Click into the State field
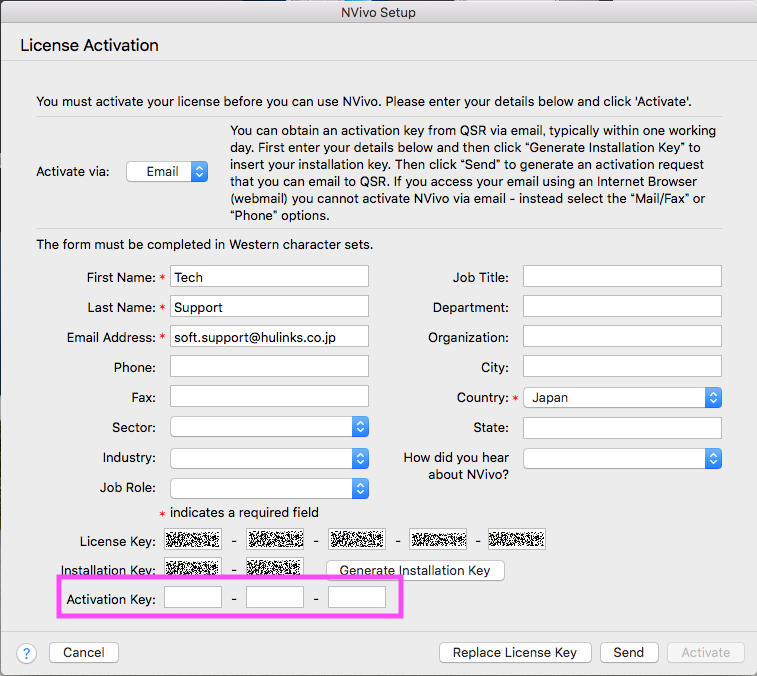Viewport: 757px width, 676px height. coord(622,428)
